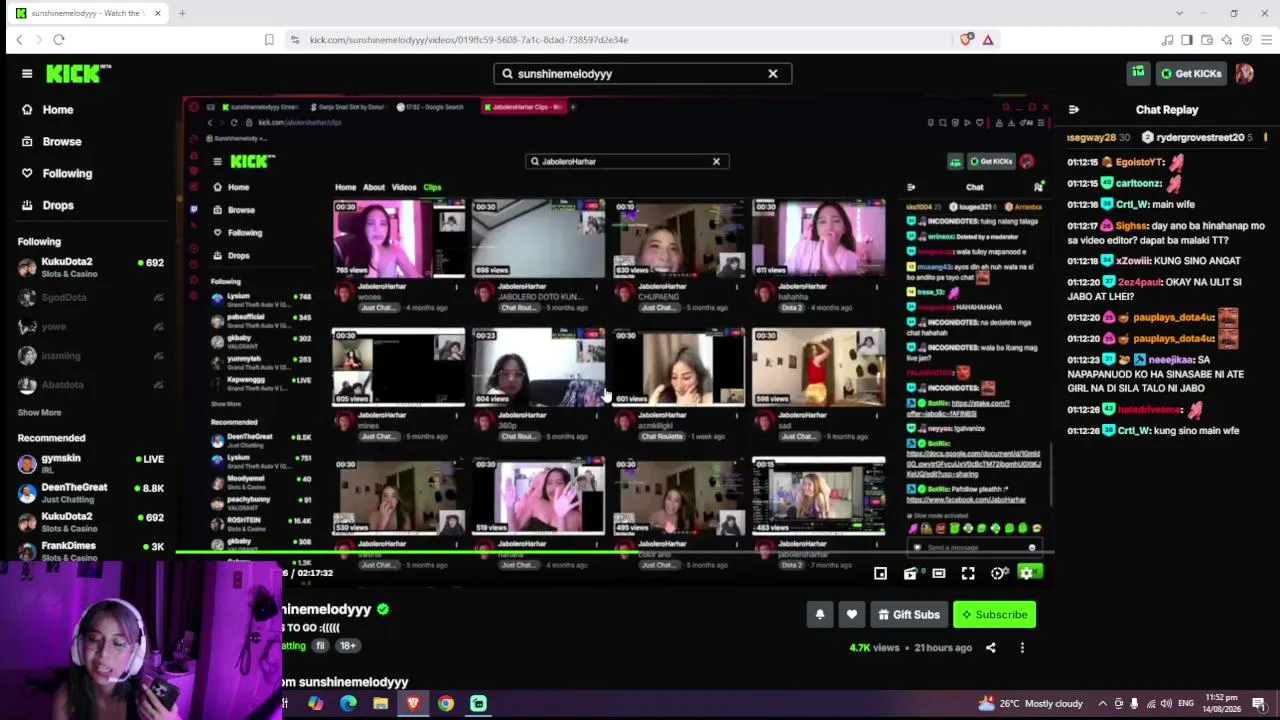Open the Brave VPN shield icon

pyautogui.click(x=1246, y=40)
